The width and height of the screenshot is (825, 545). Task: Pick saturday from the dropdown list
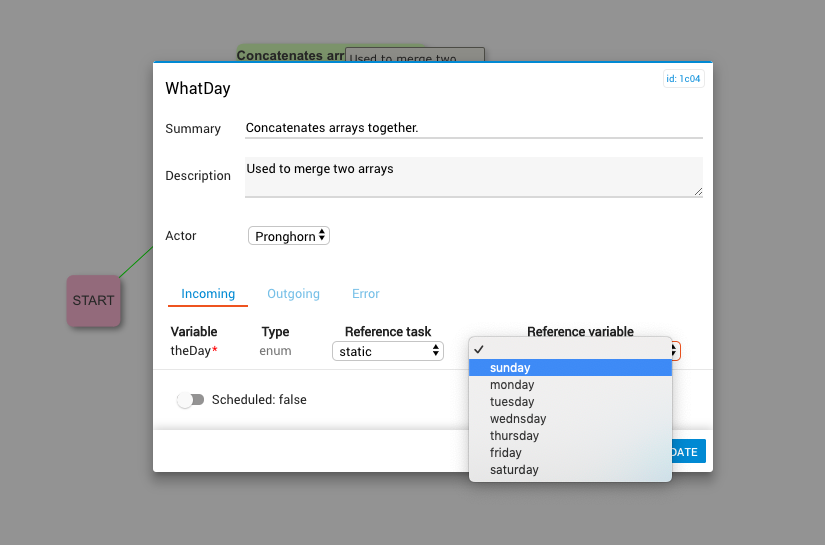tap(514, 470)
